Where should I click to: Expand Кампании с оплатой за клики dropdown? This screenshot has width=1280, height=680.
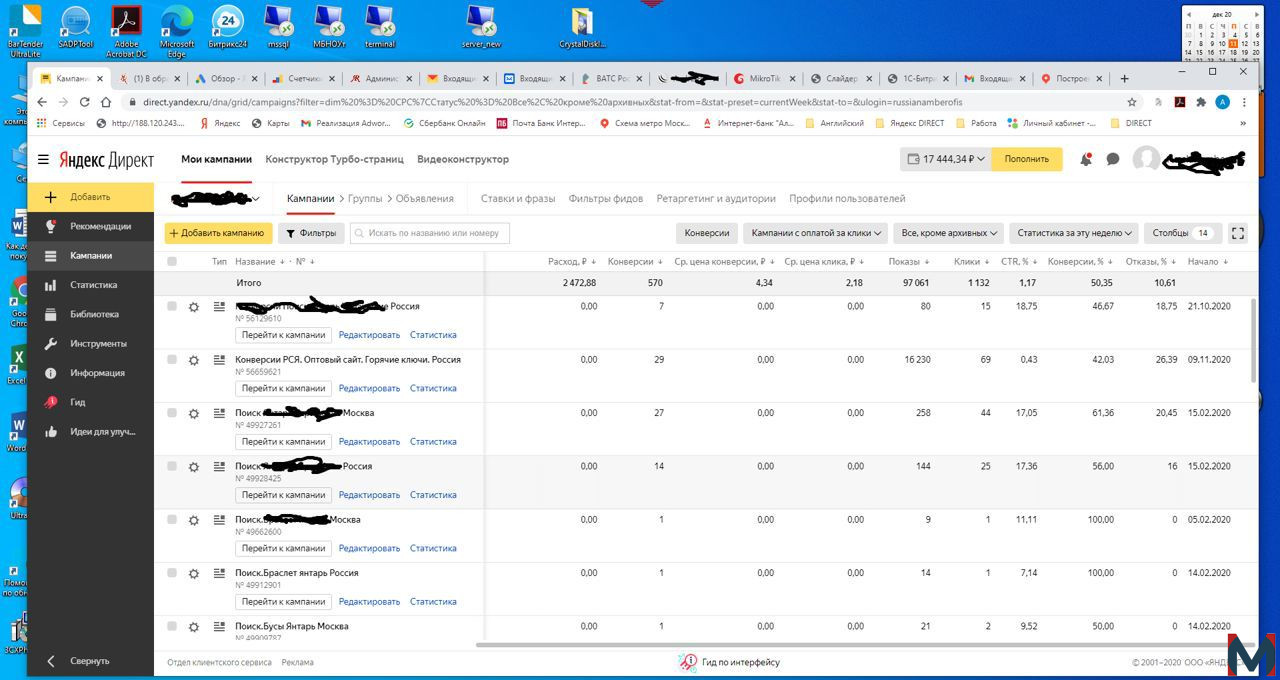point(815,233)
